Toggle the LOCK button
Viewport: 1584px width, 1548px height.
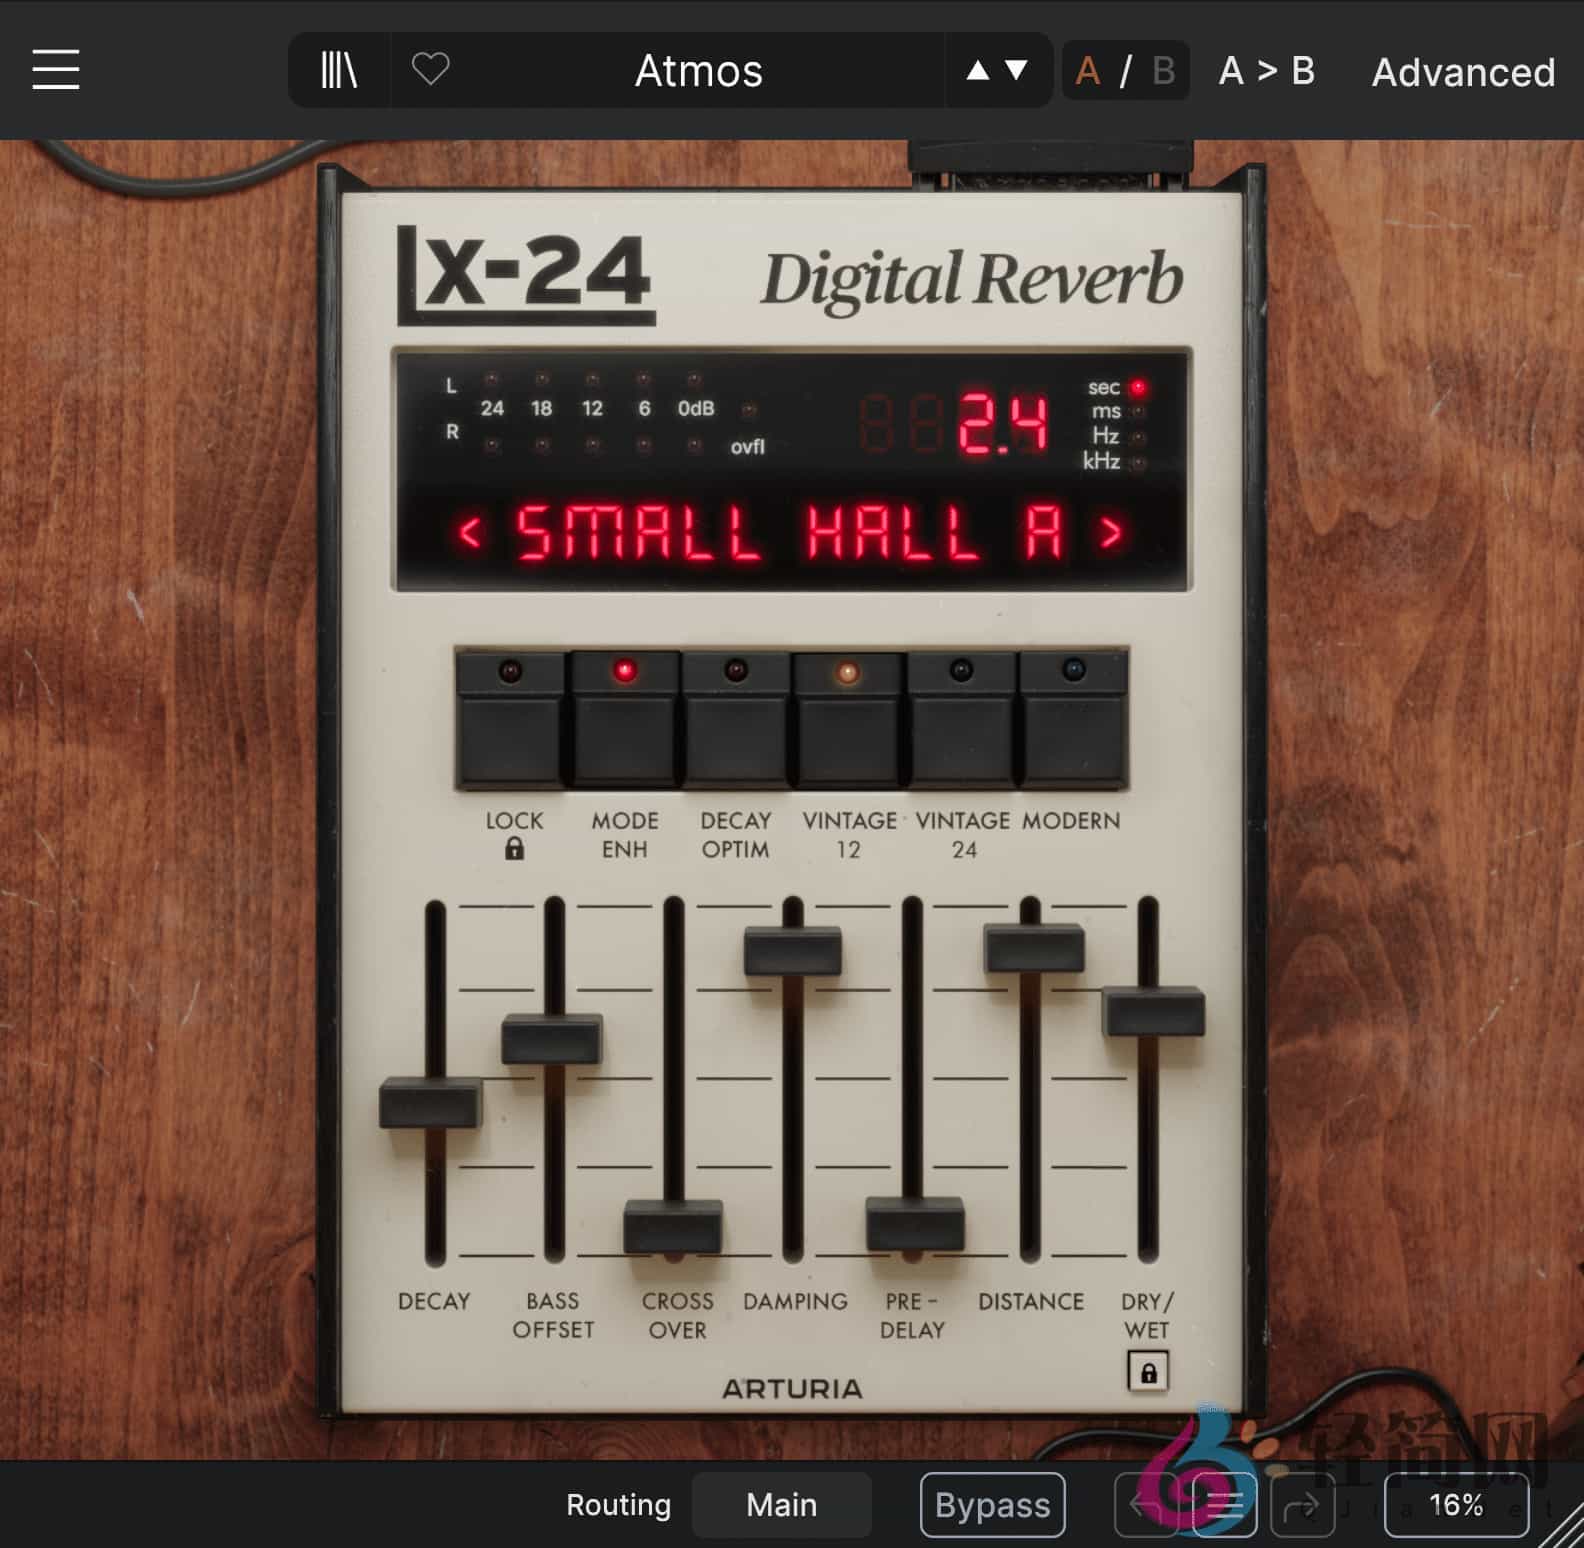pos(511,720)
